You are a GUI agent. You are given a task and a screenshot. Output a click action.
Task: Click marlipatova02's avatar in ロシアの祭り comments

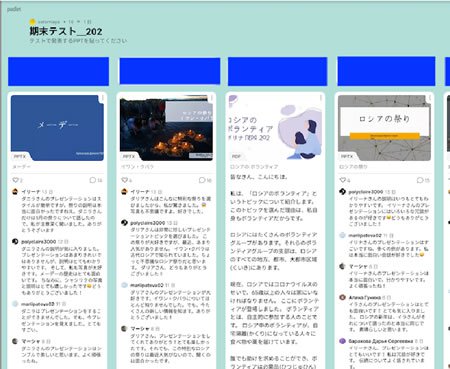tap(342, 235)
